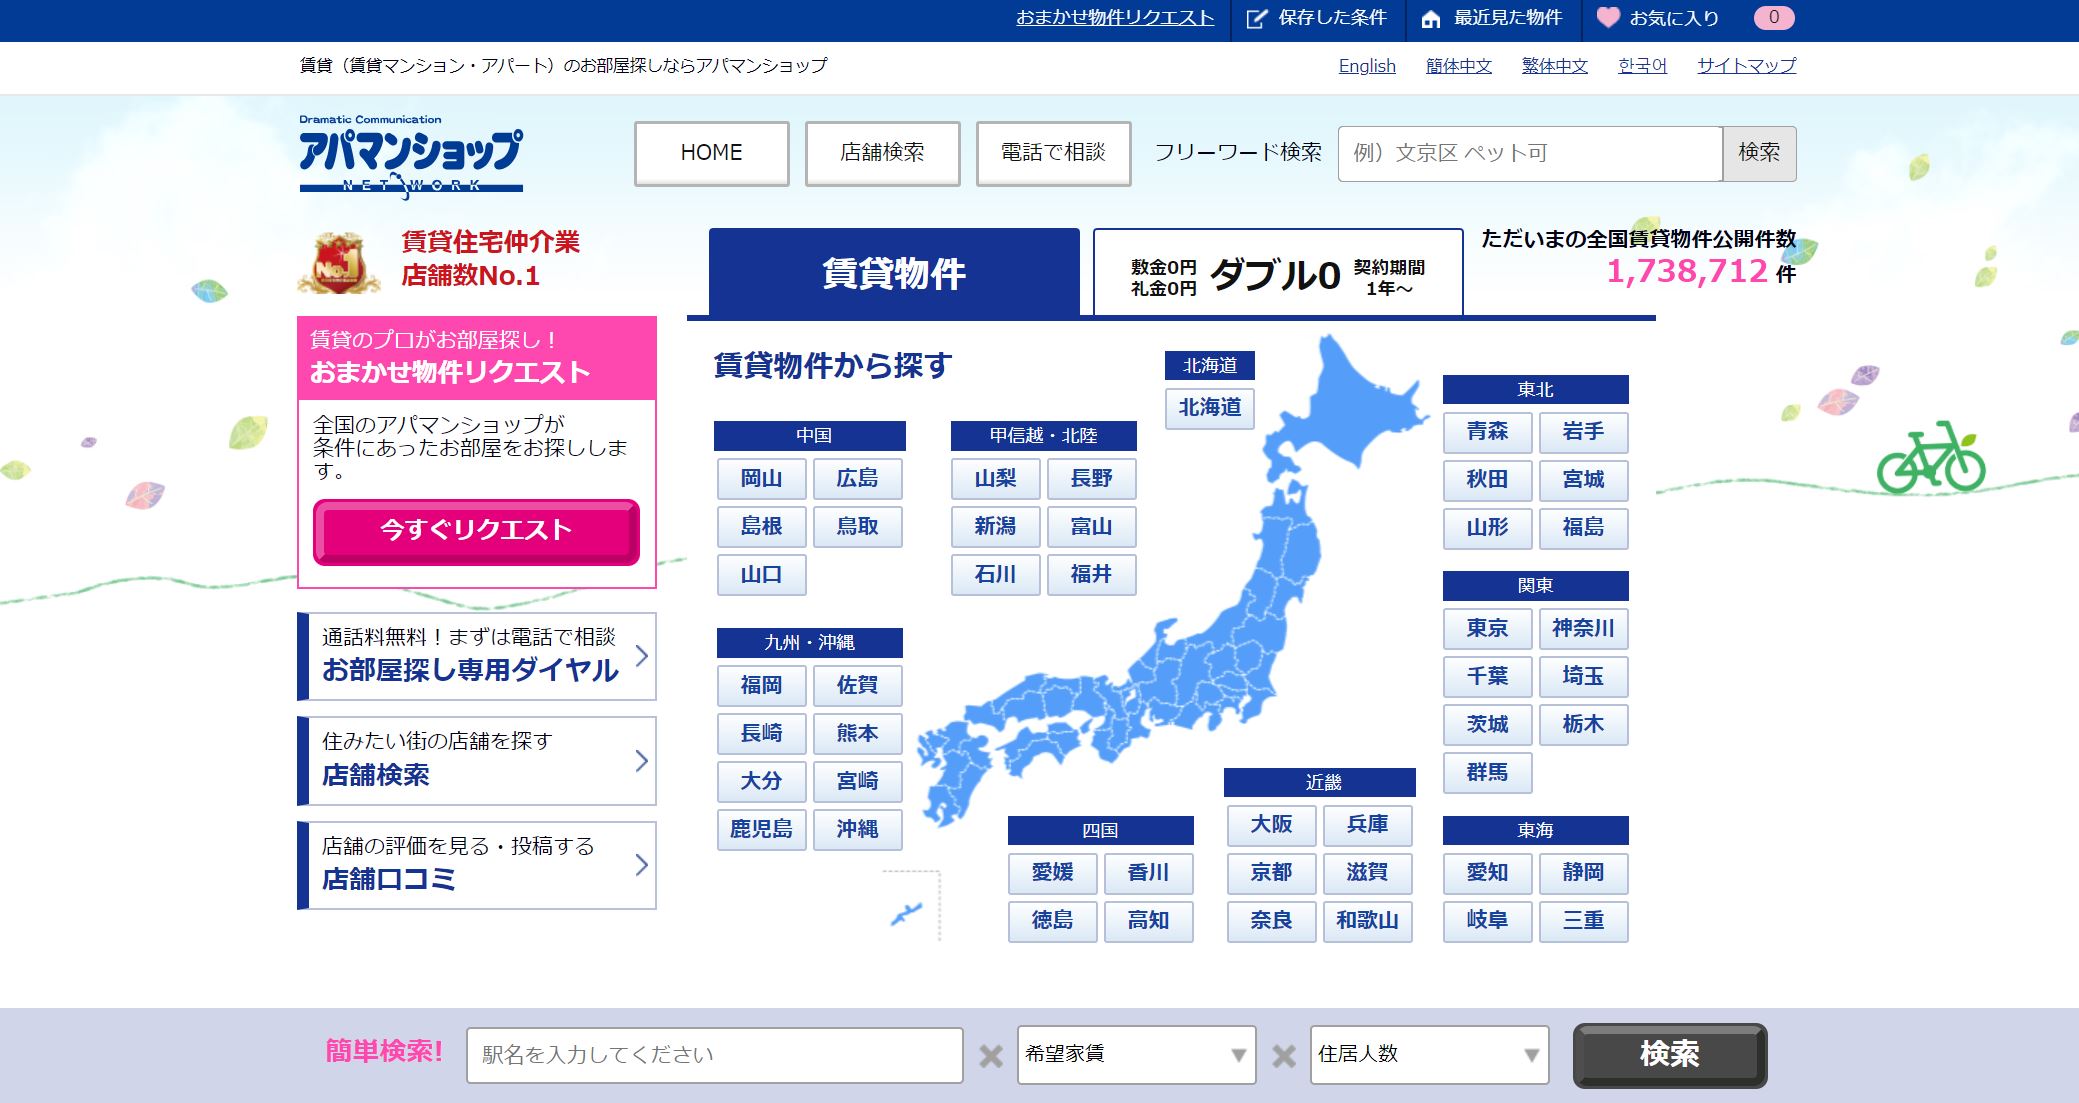This screenshot has width=2079, height=1103.
Task: Click the favorites heart icon
Action: (x=1608, y=17)
